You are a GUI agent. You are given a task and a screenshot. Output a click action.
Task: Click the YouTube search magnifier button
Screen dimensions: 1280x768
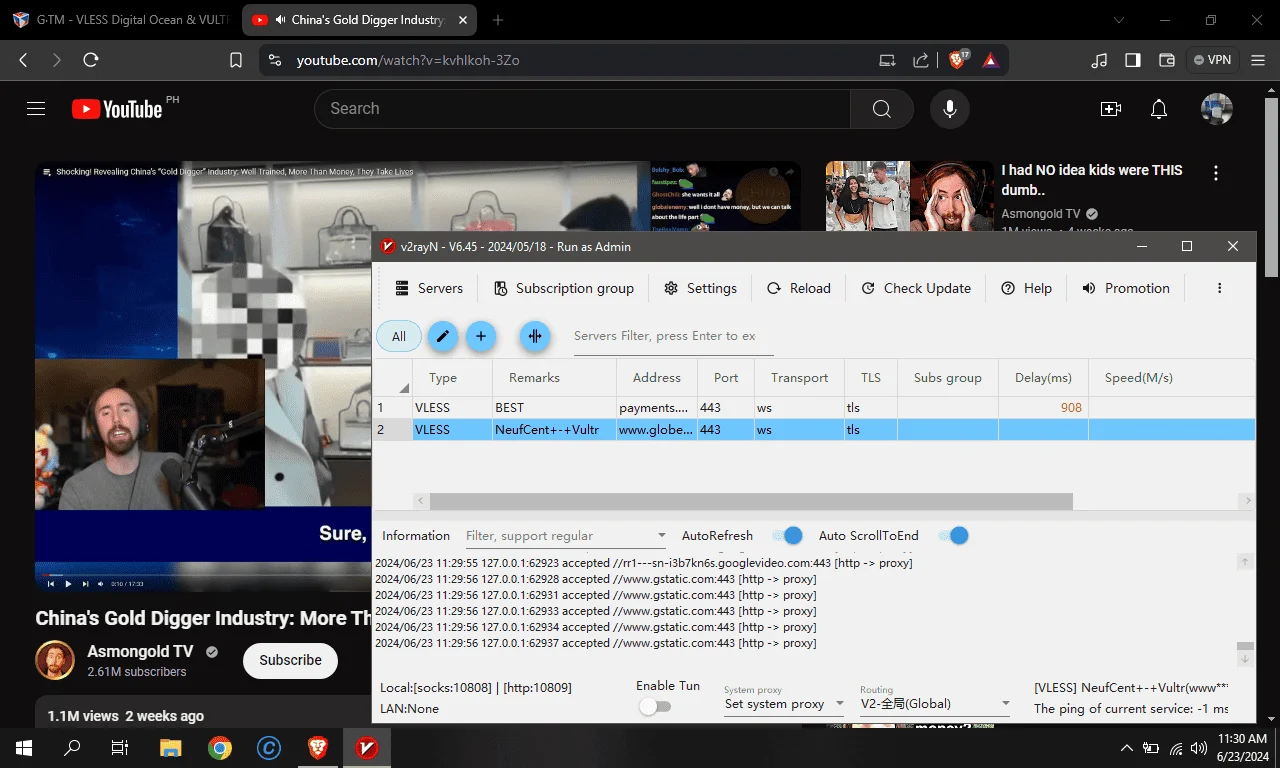pos(881,109)
